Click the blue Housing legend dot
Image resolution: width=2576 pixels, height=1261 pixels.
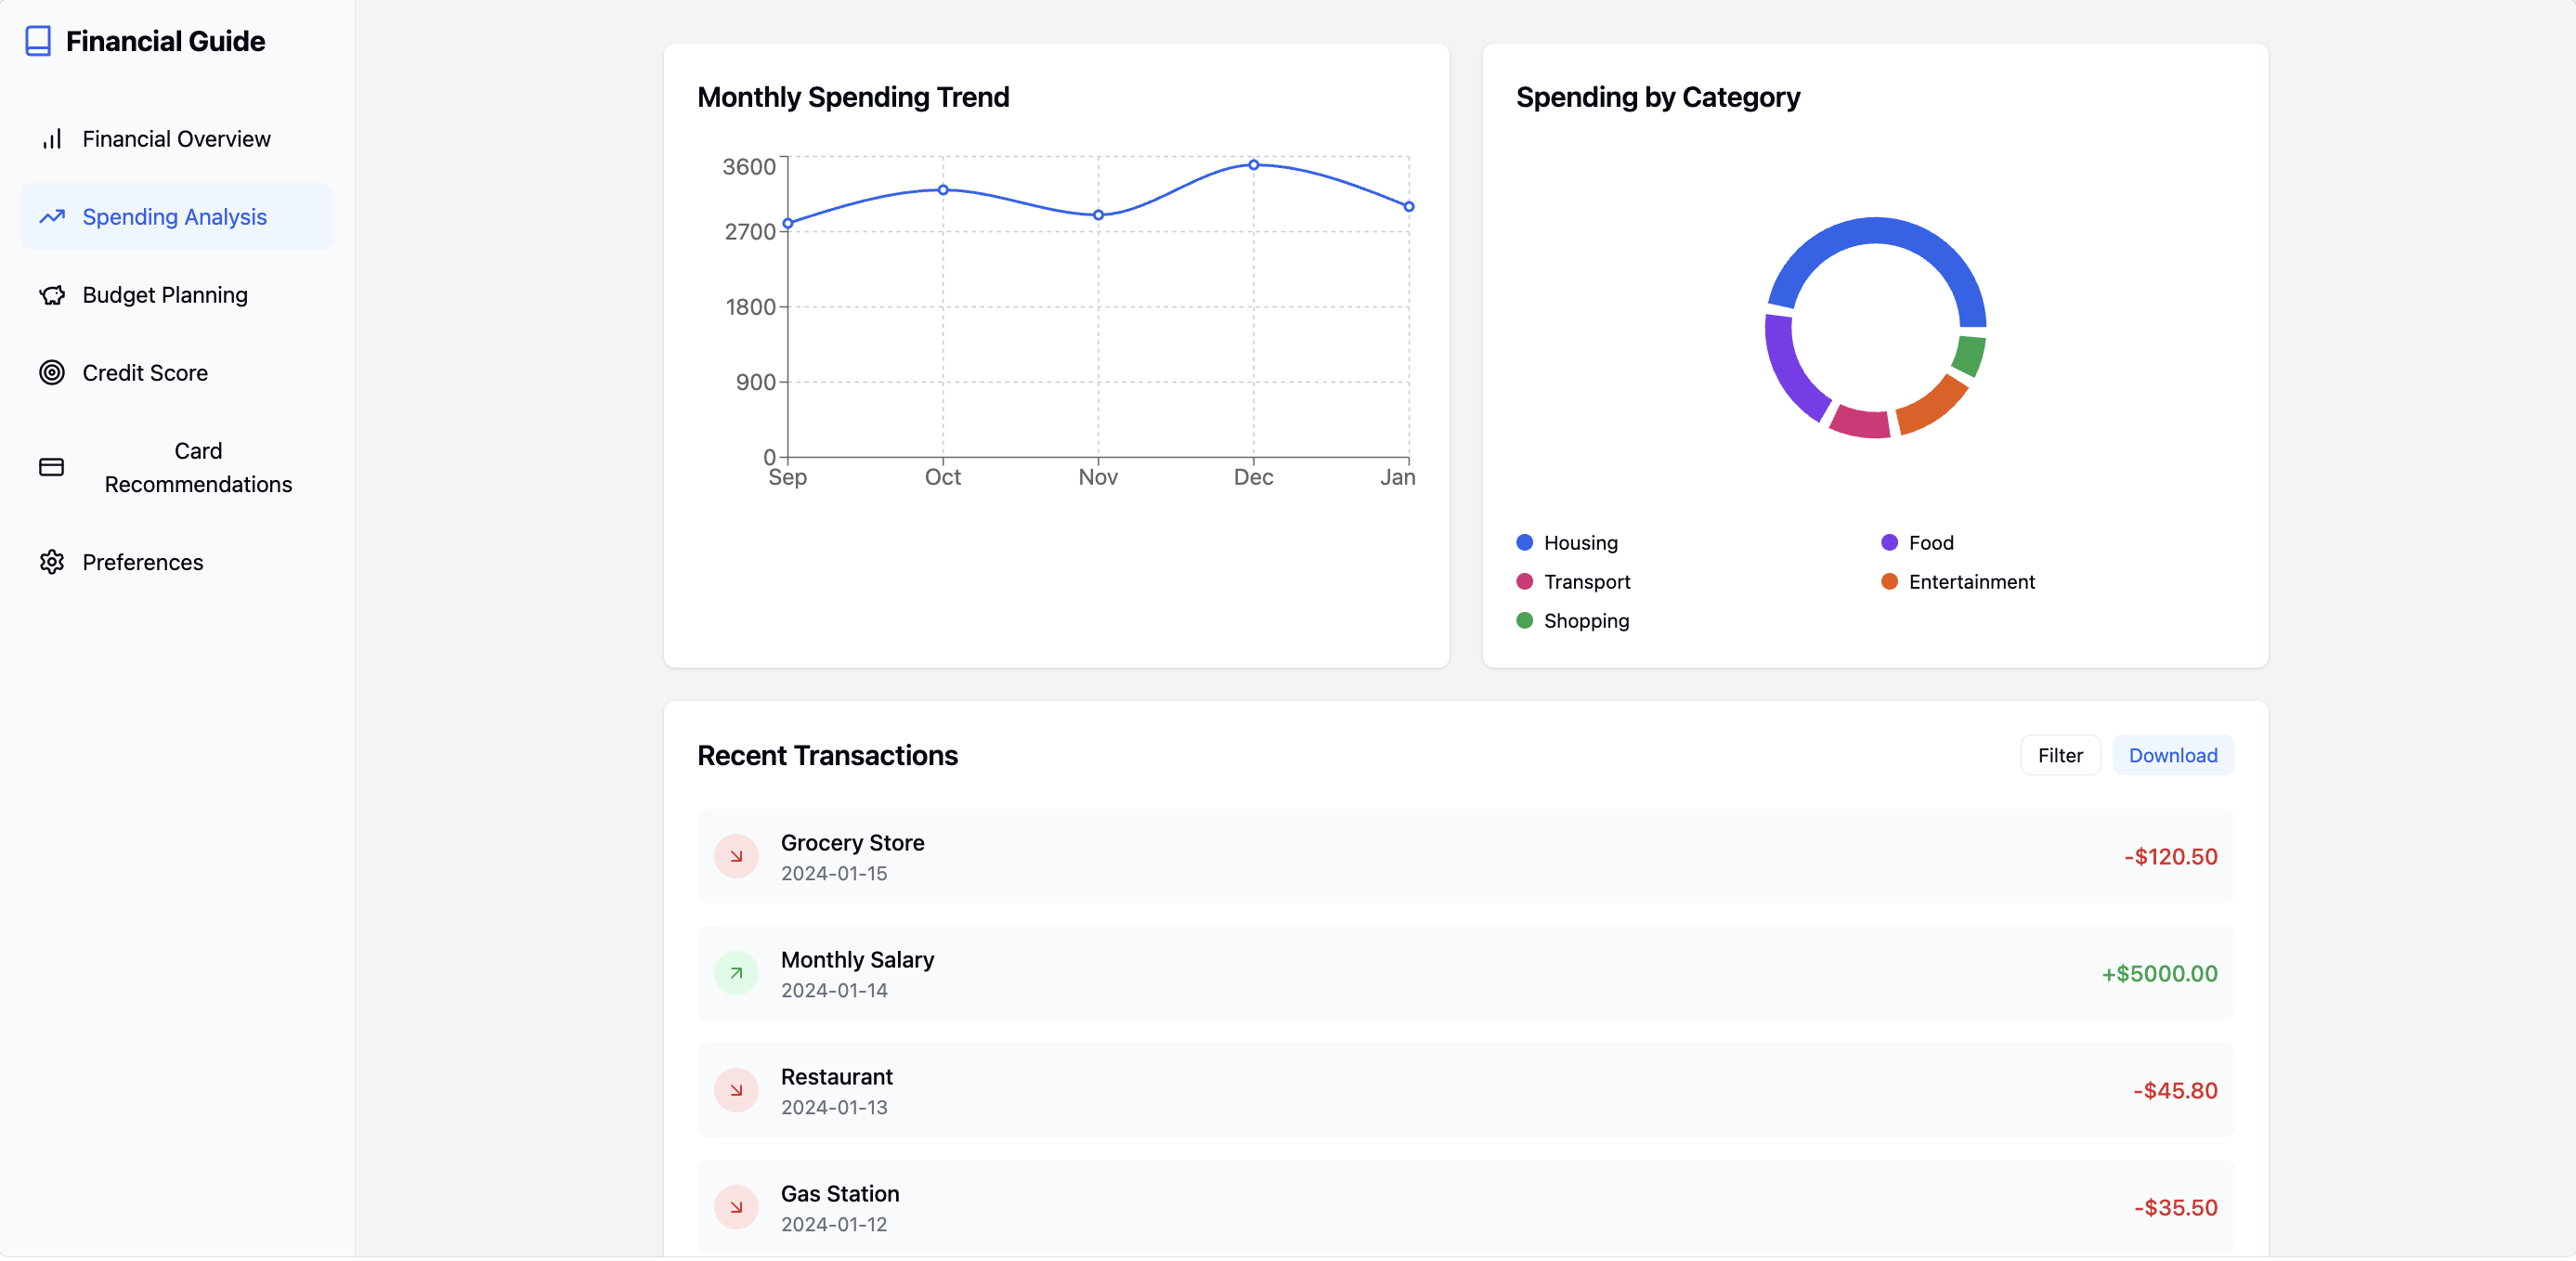(1525, 543)
